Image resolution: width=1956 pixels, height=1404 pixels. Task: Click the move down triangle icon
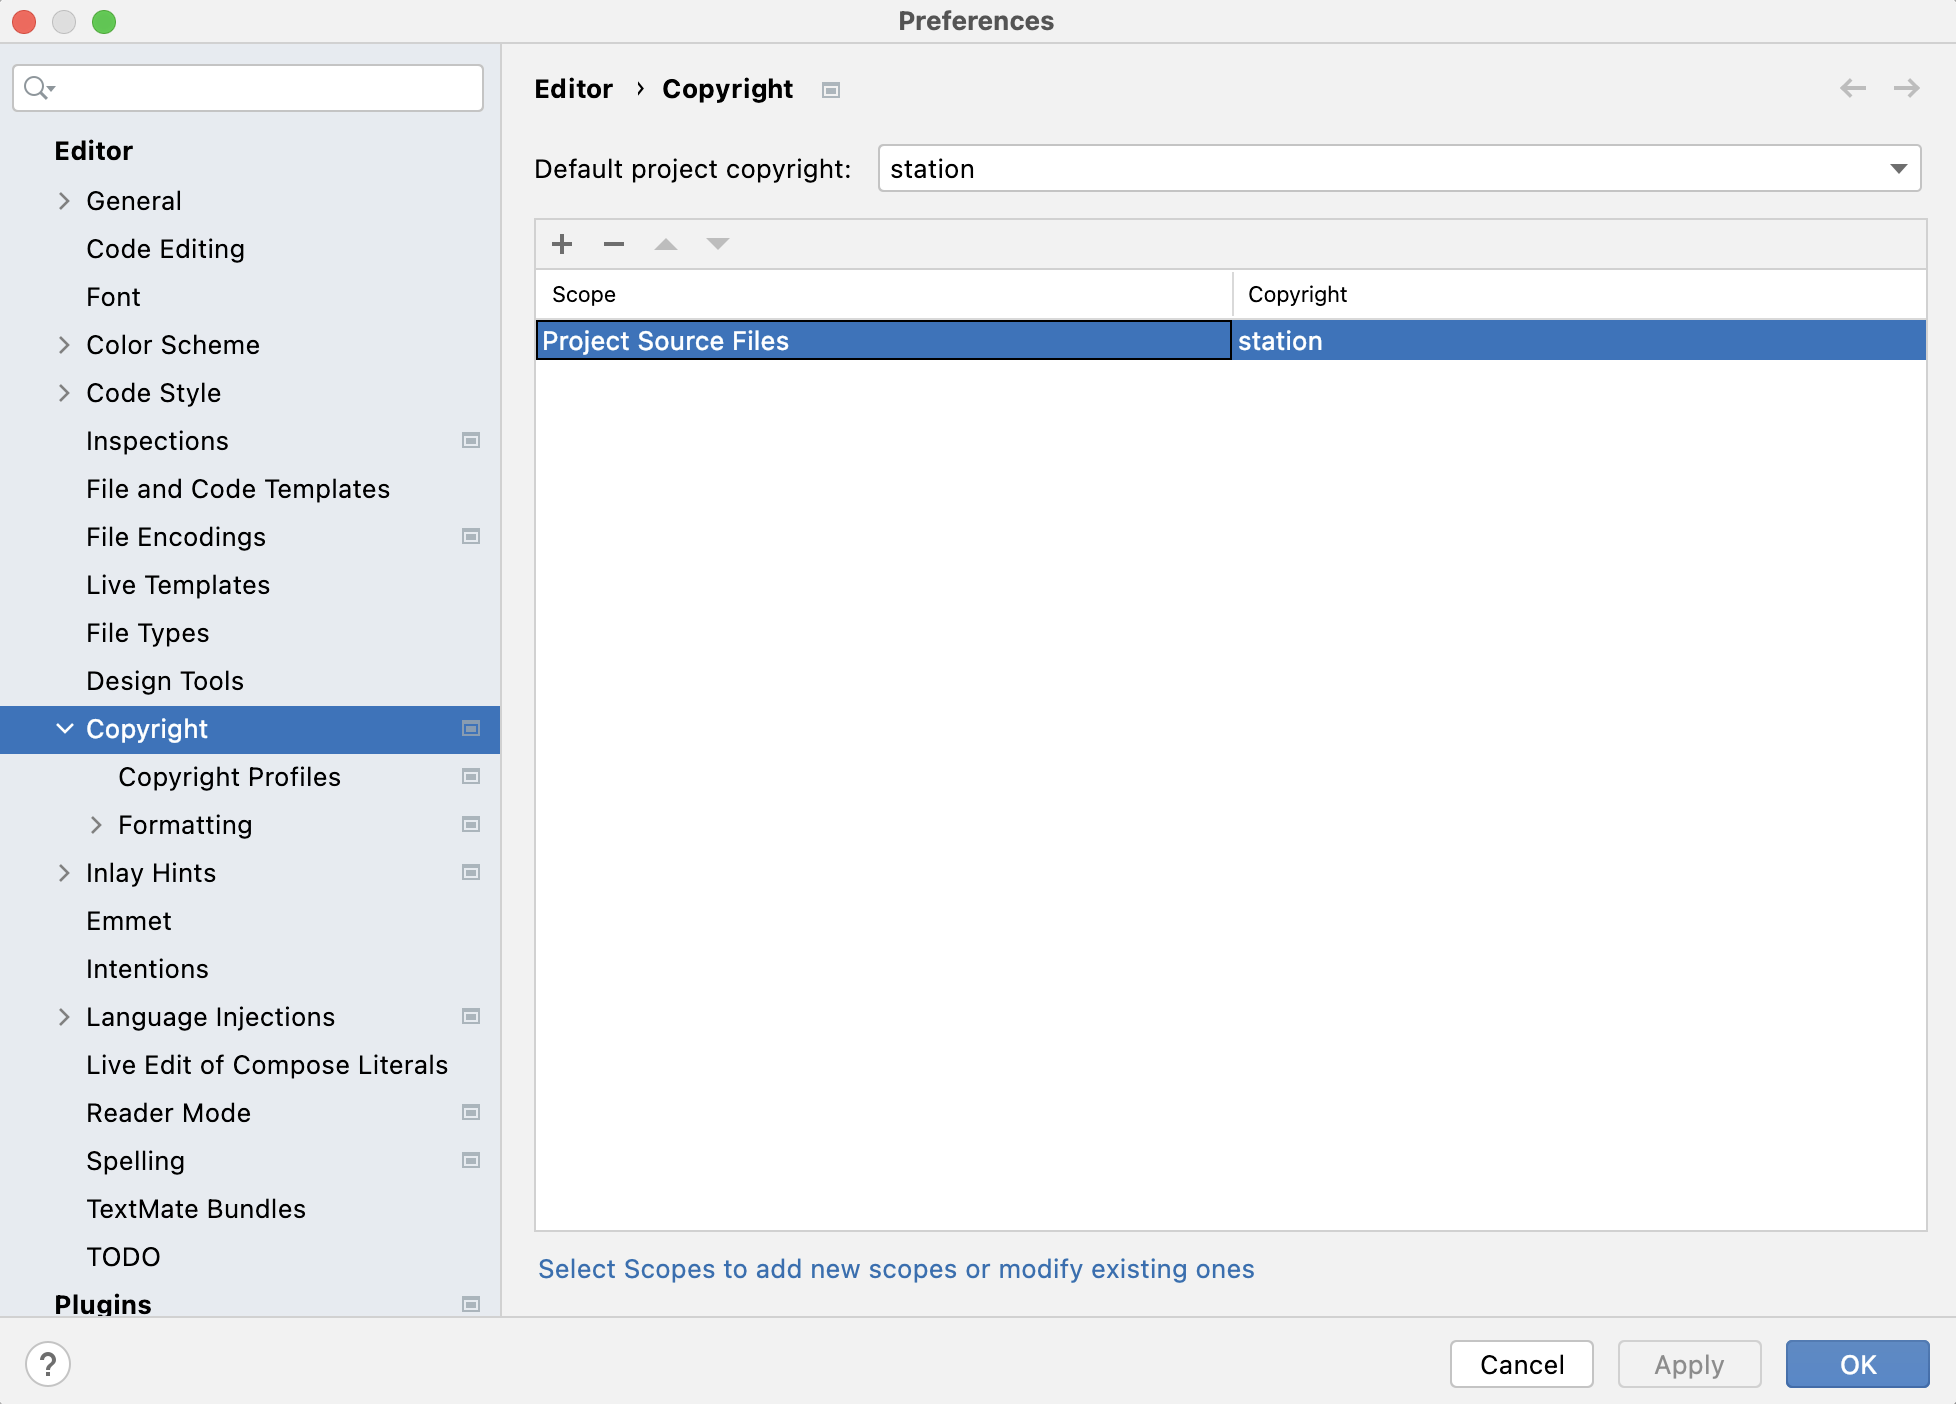coord(718,244)
